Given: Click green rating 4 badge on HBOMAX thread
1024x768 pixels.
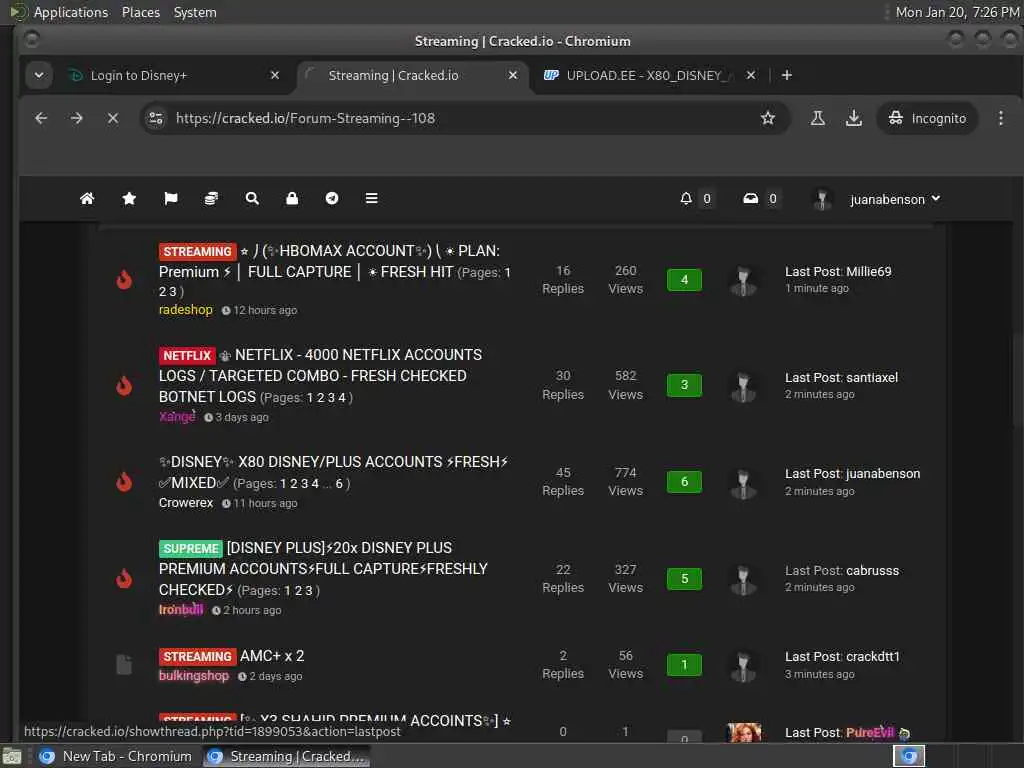Looking at the screenshot, I should click(684, 280).
